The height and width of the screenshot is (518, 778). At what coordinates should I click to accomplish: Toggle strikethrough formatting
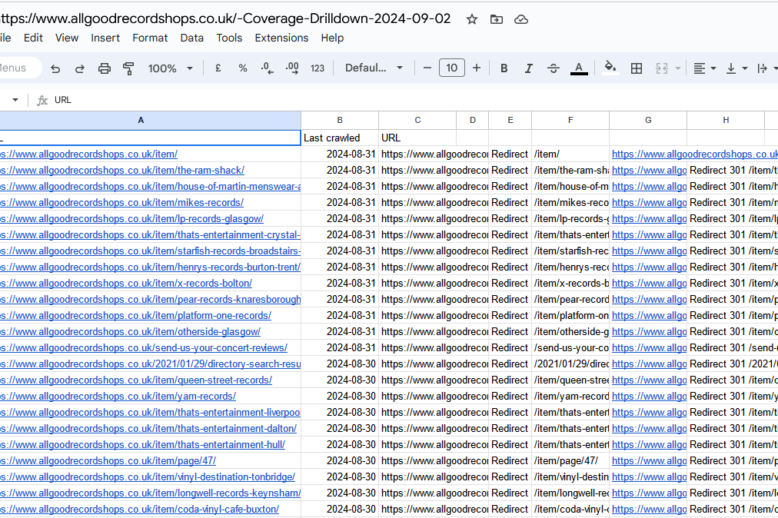[x=553, y=68]
